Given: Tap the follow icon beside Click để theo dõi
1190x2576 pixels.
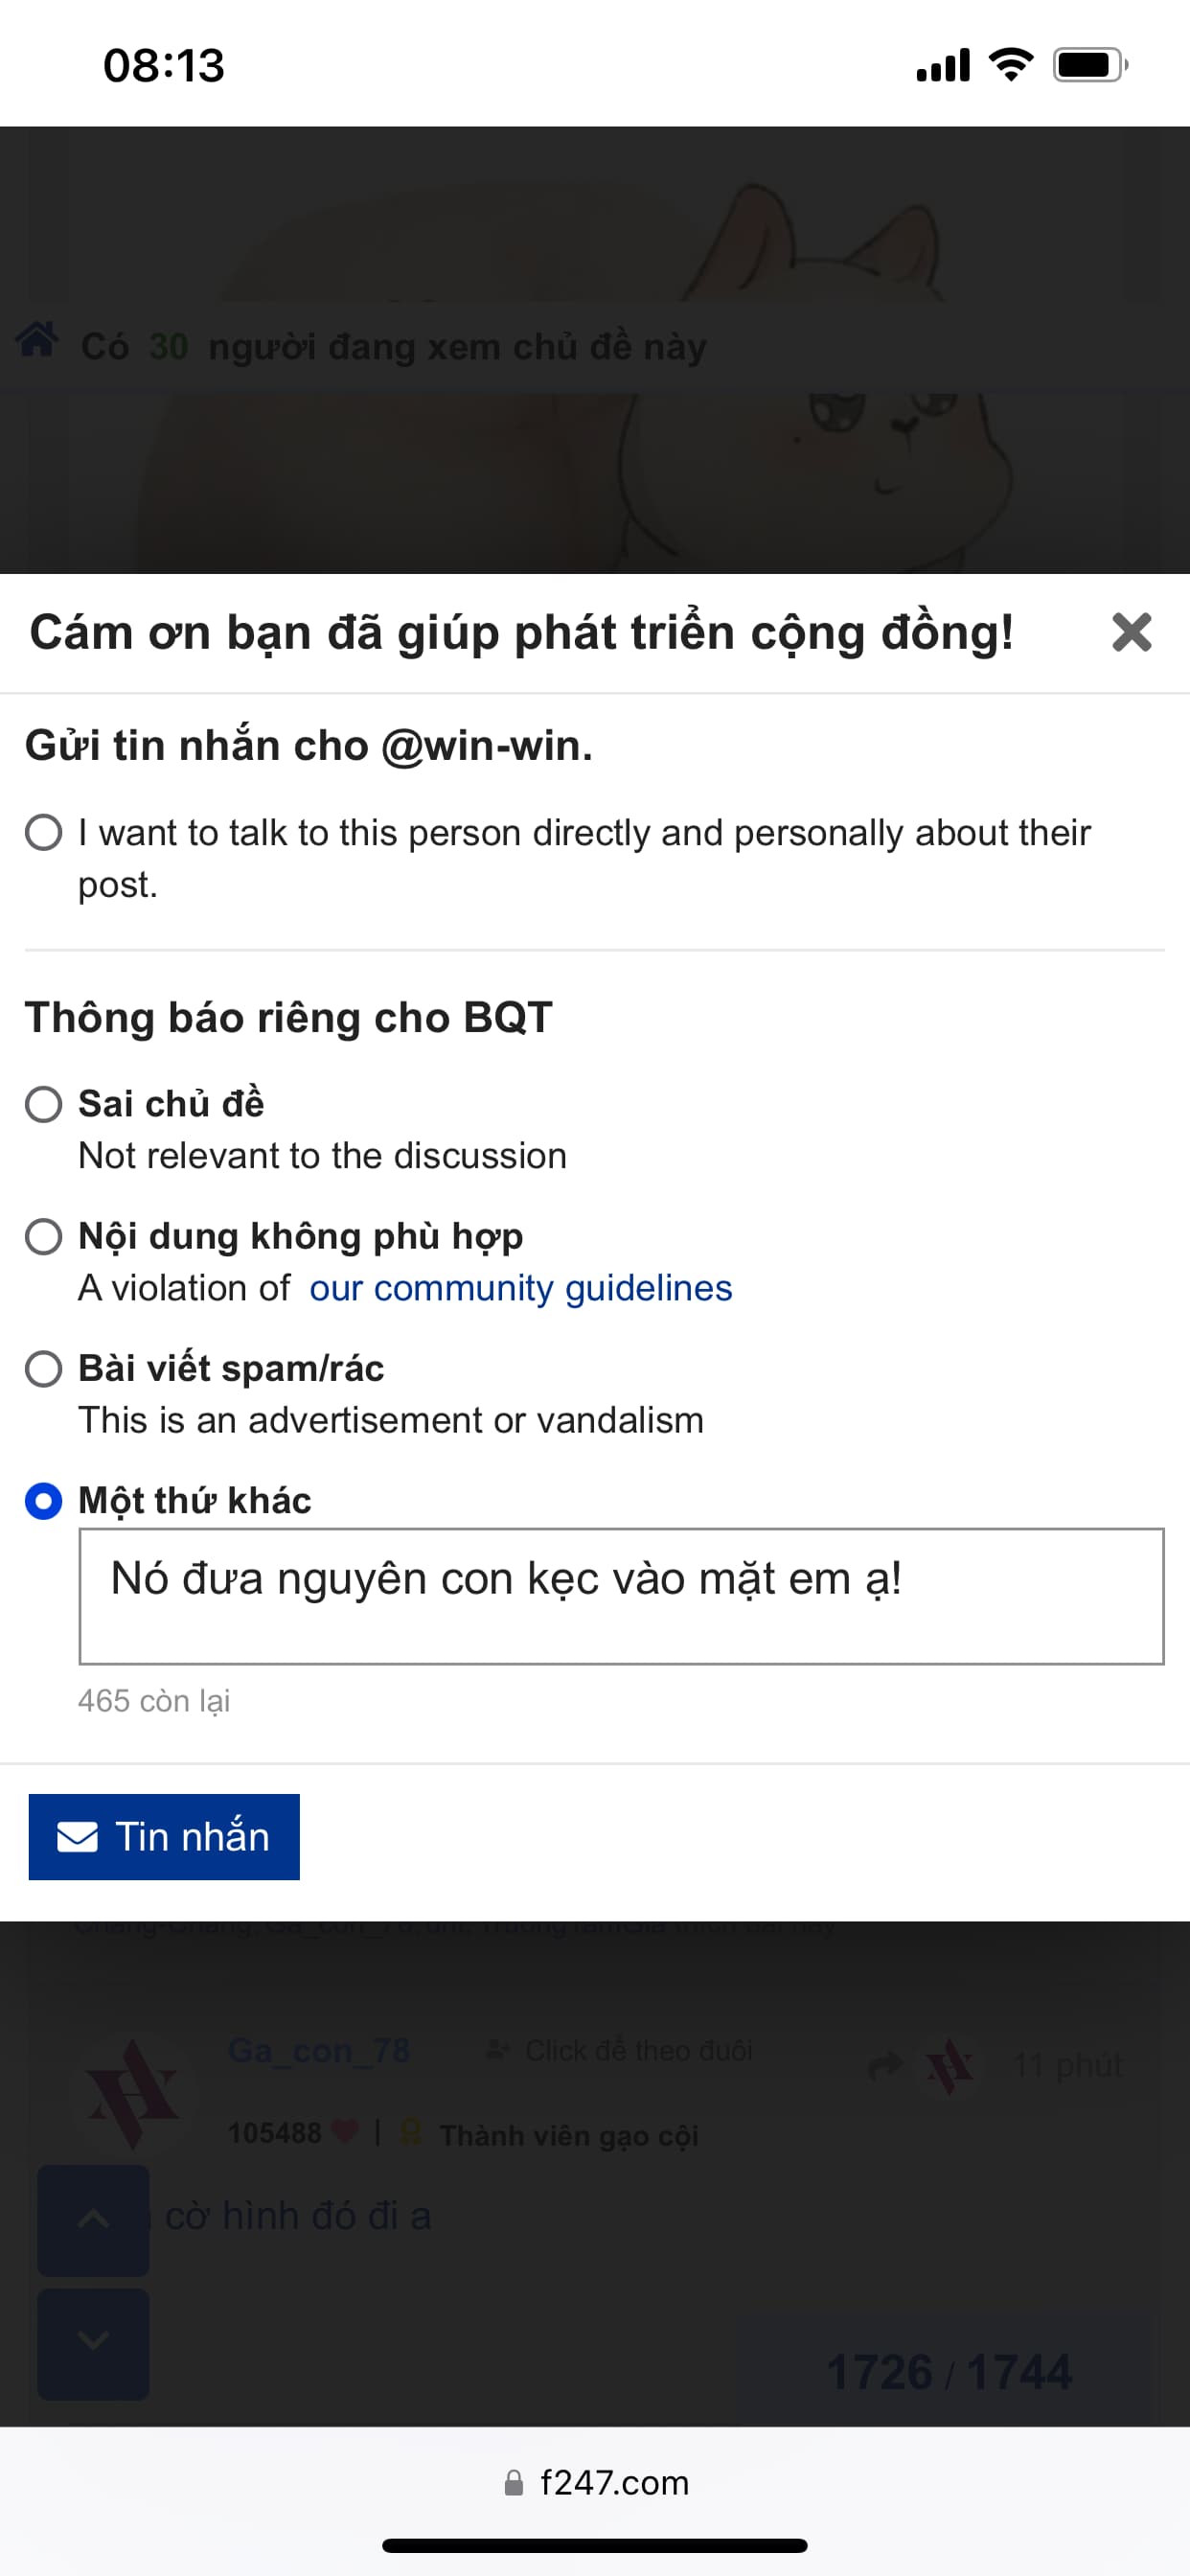Looking at the screenshot, I should [x=497, y=2051].
